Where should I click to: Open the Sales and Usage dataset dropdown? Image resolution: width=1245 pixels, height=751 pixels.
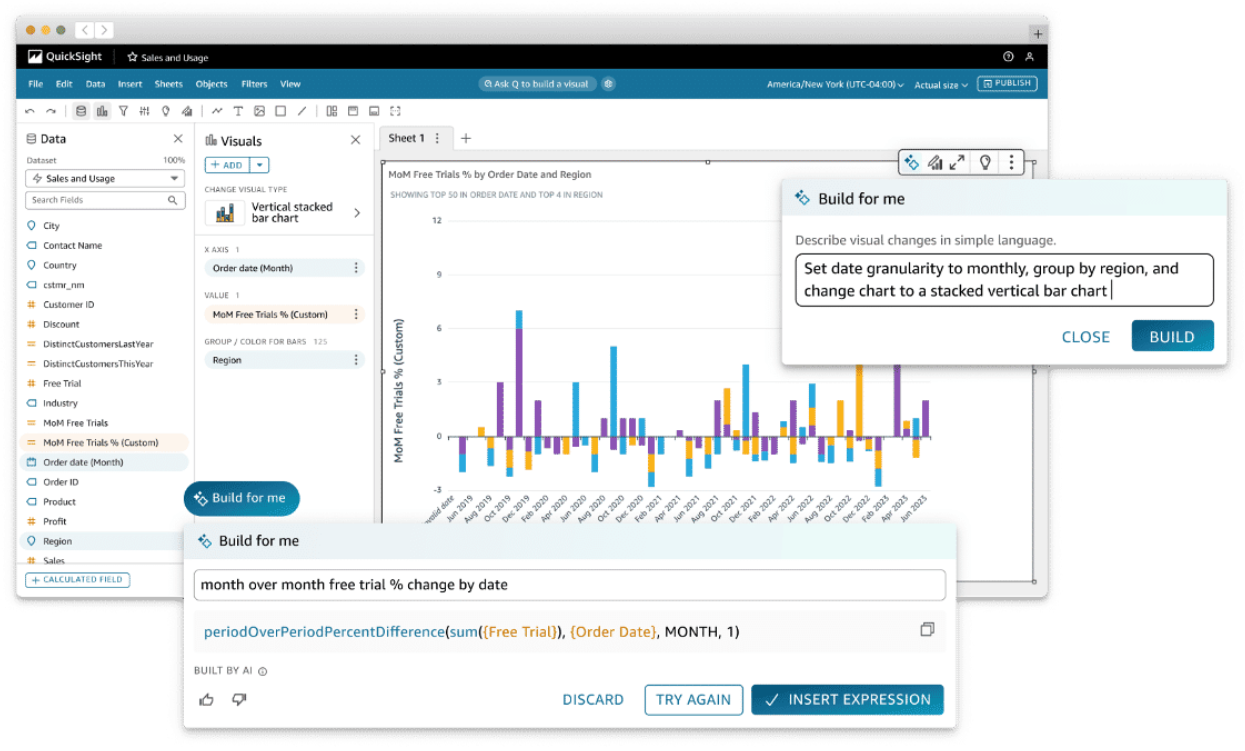[105, 179]
